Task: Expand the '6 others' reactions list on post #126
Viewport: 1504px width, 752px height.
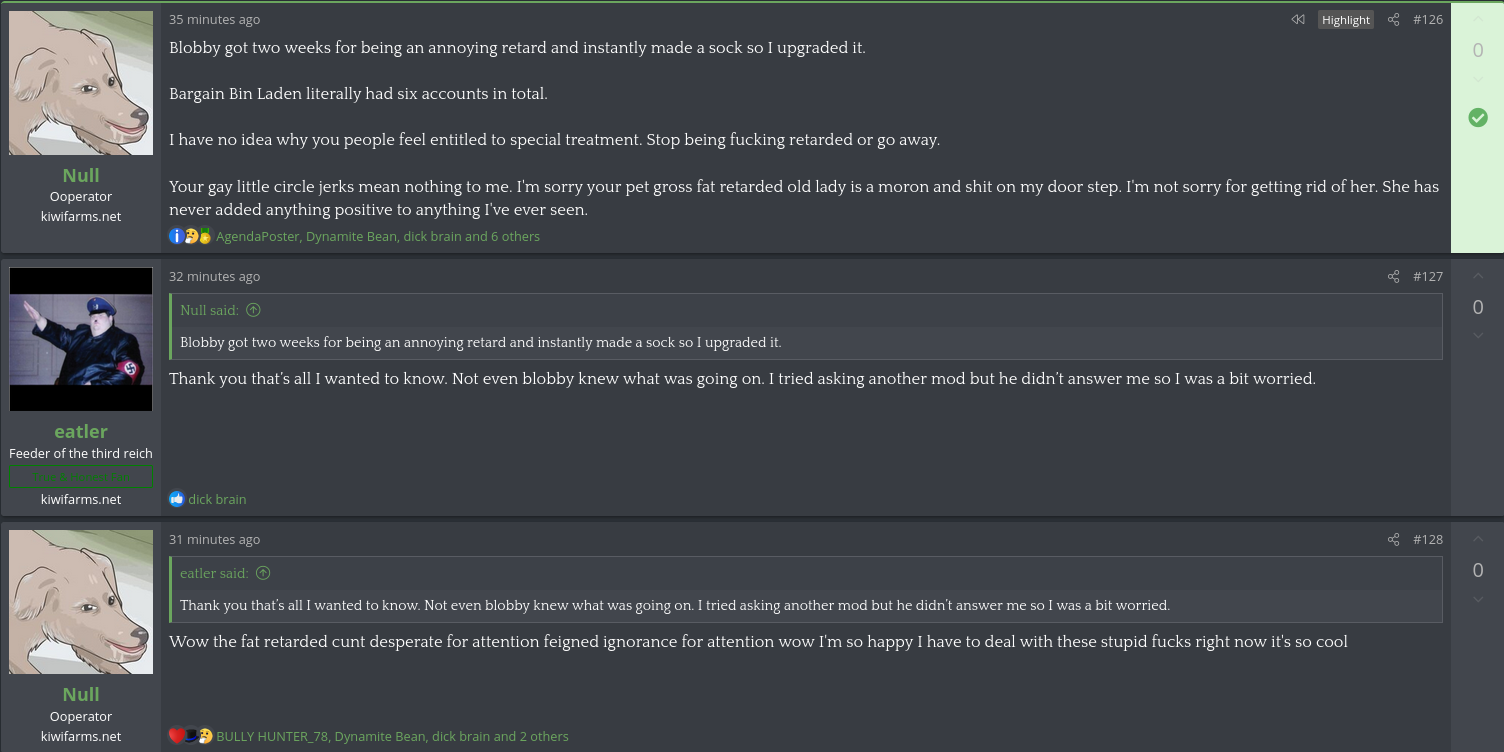Action: point(515,236)
